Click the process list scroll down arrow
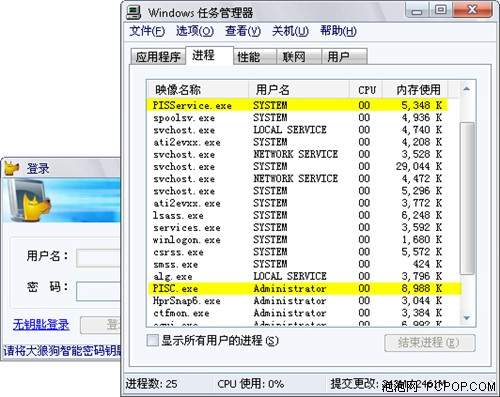This screenshot has width=500, height=397. point(467,318)
